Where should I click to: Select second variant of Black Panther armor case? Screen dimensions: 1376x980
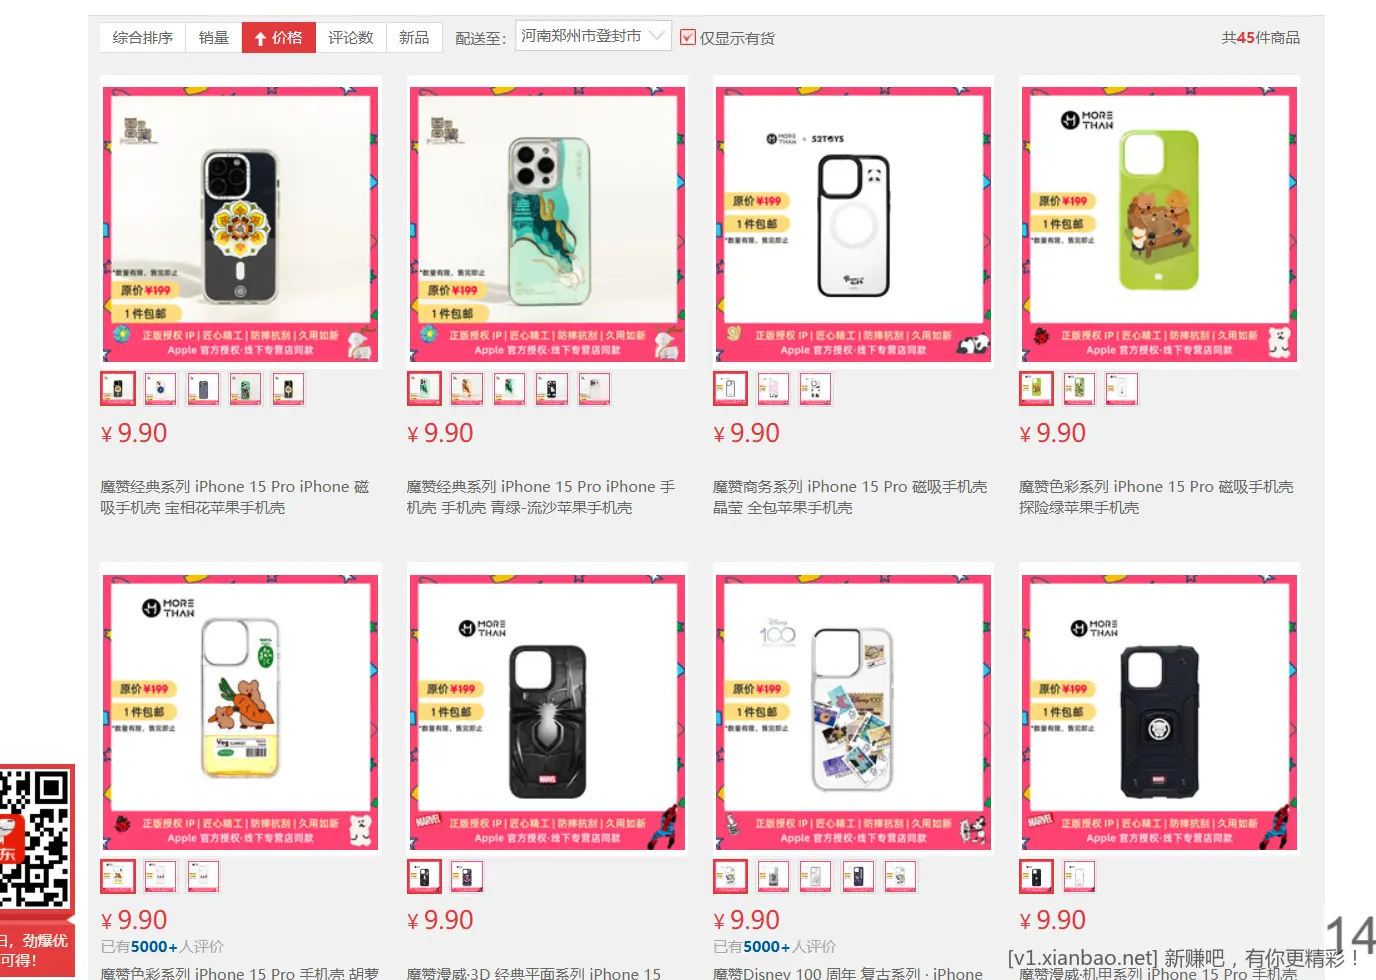coord(1079,877)
